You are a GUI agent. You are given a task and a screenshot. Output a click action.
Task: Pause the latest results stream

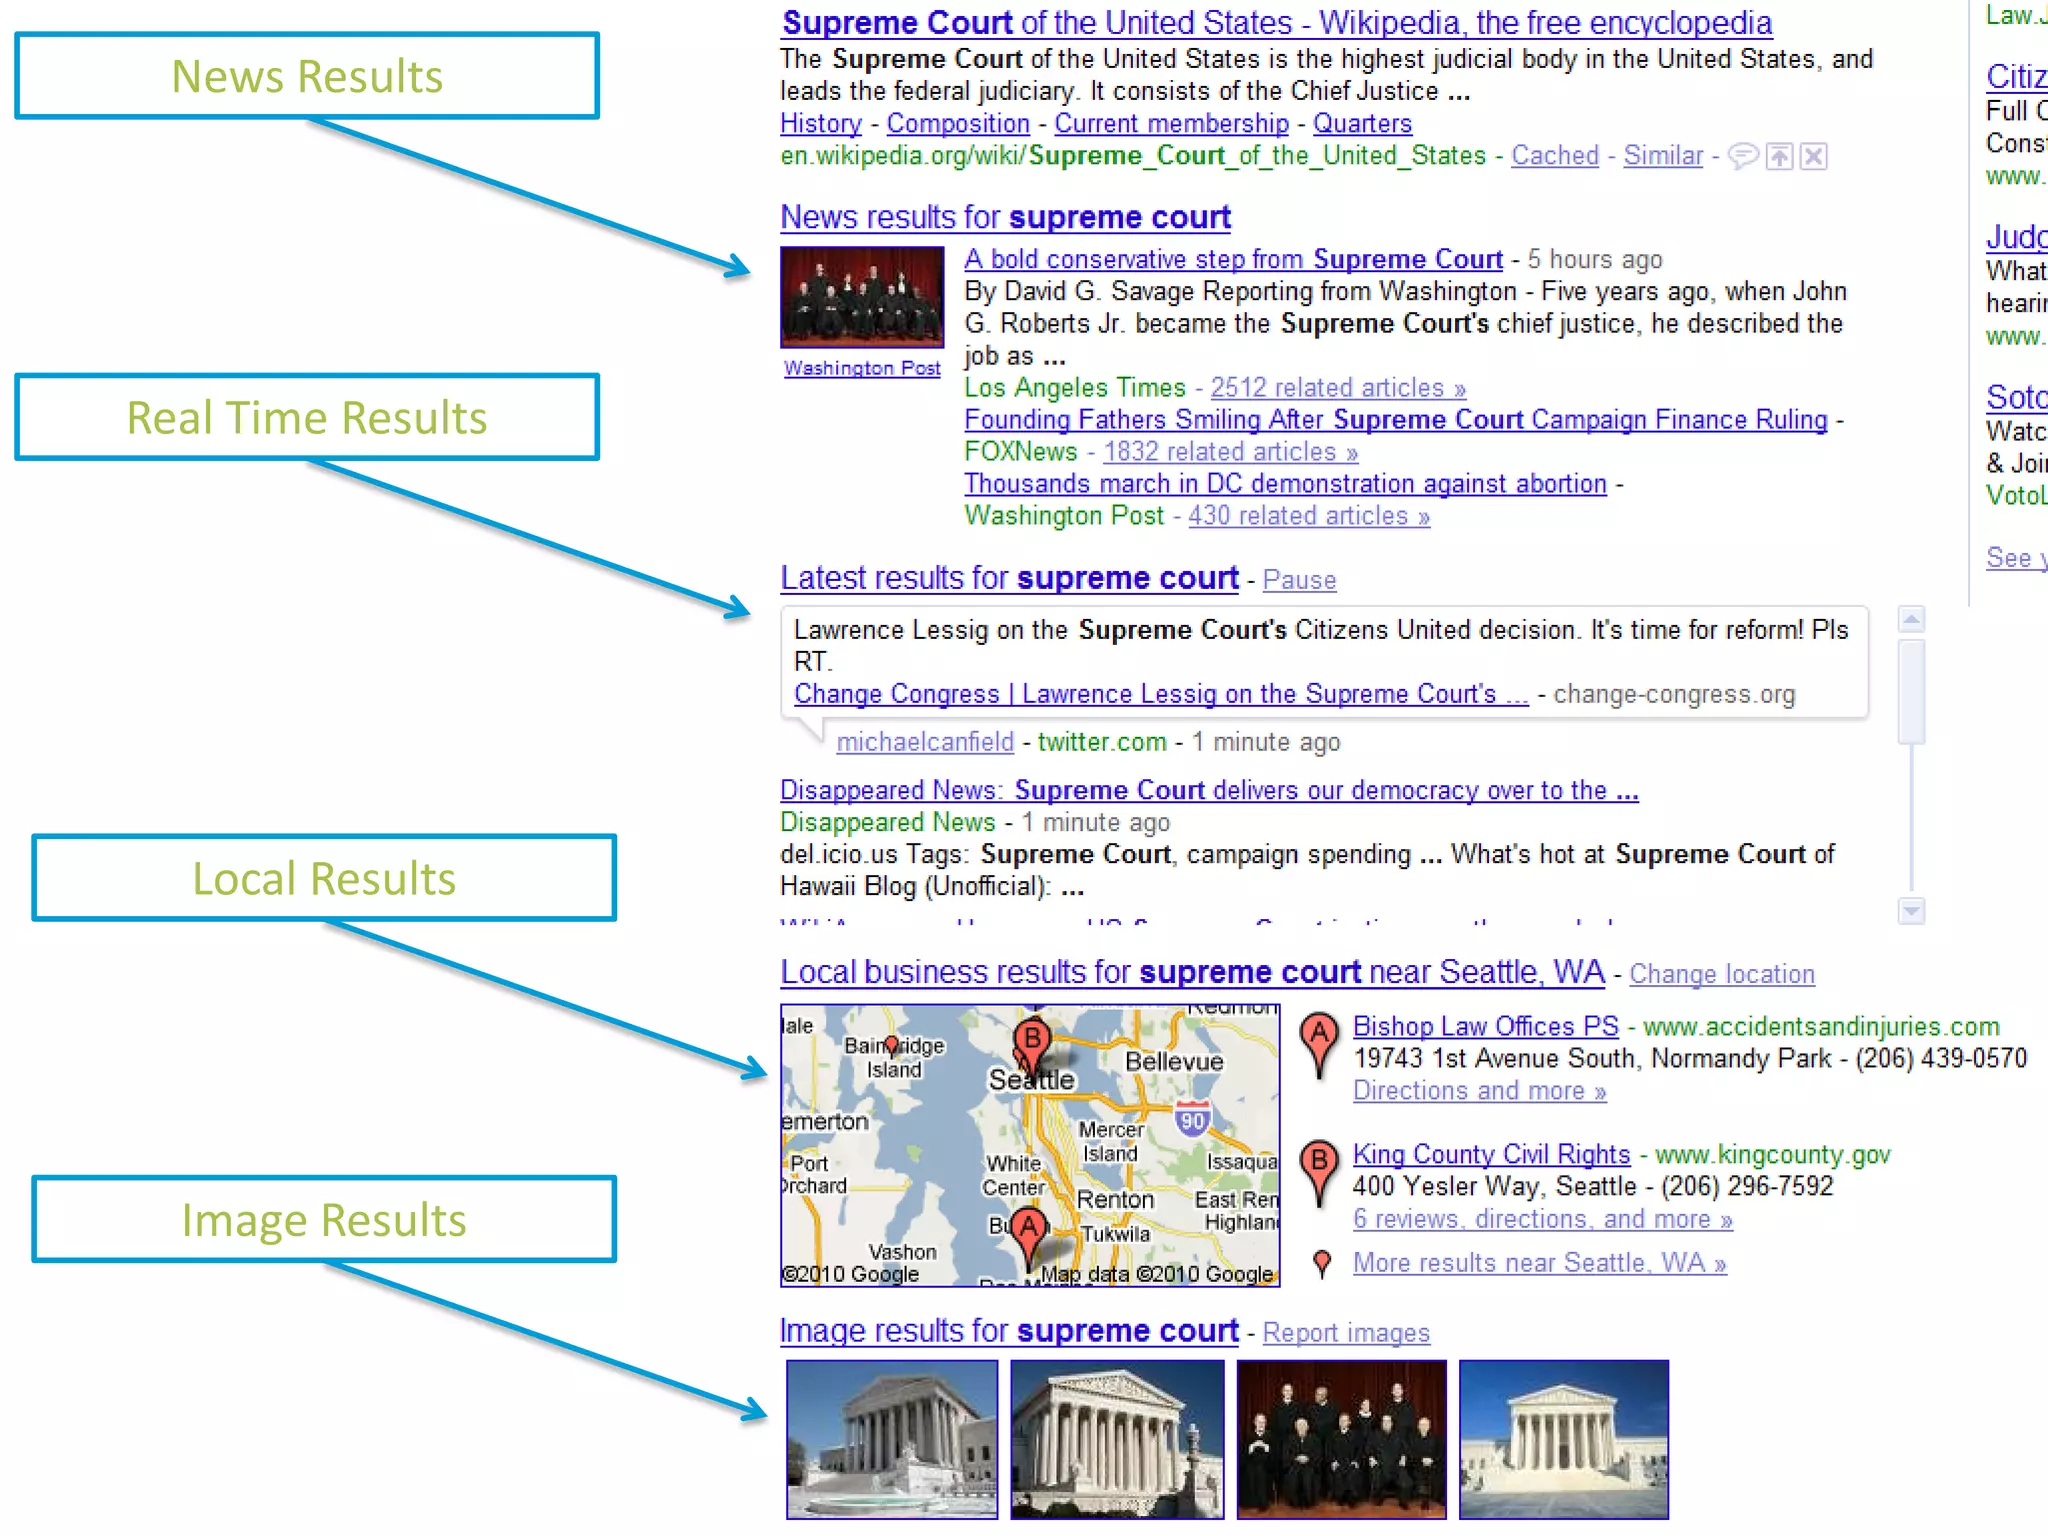(x=1299, y=580)
